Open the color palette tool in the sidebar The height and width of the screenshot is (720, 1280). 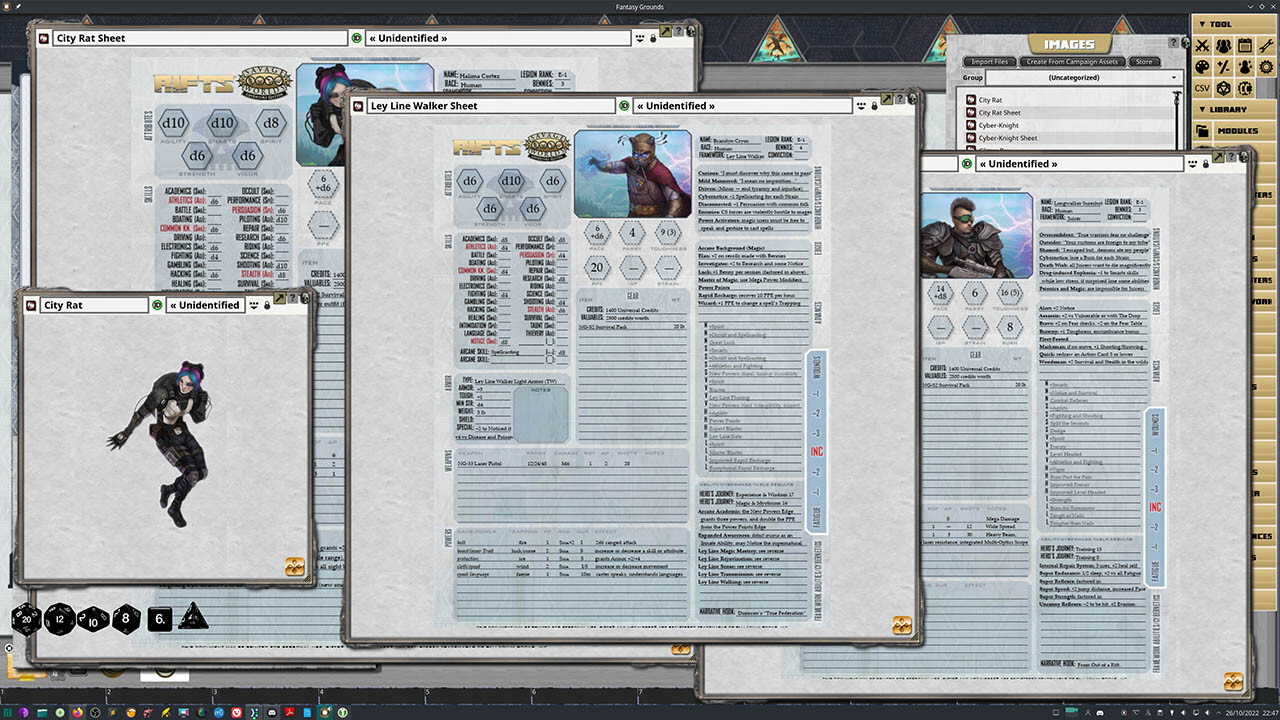click(1202, 66)
